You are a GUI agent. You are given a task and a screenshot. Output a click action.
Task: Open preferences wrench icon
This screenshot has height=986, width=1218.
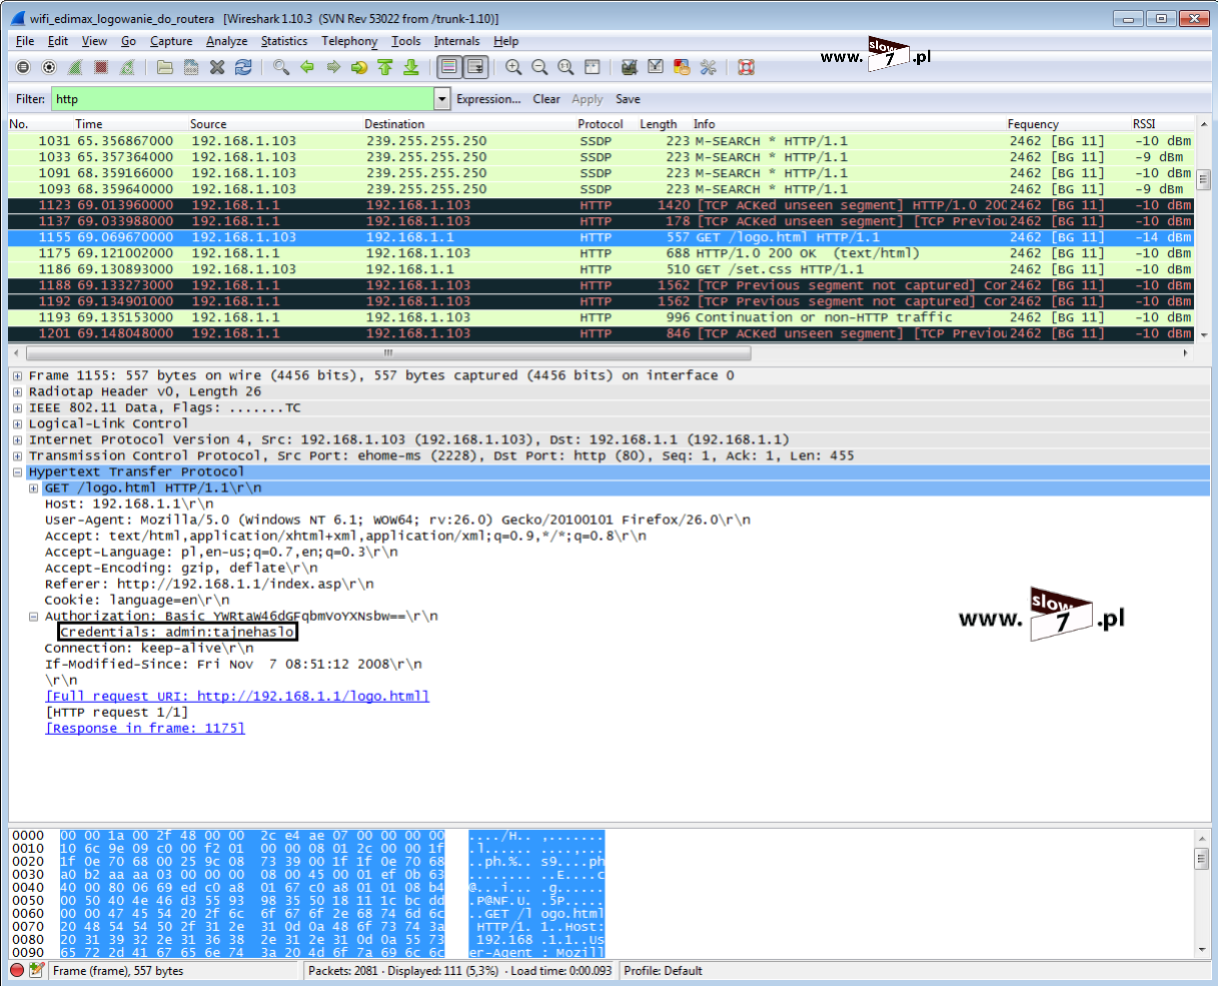tap(708, 67)
